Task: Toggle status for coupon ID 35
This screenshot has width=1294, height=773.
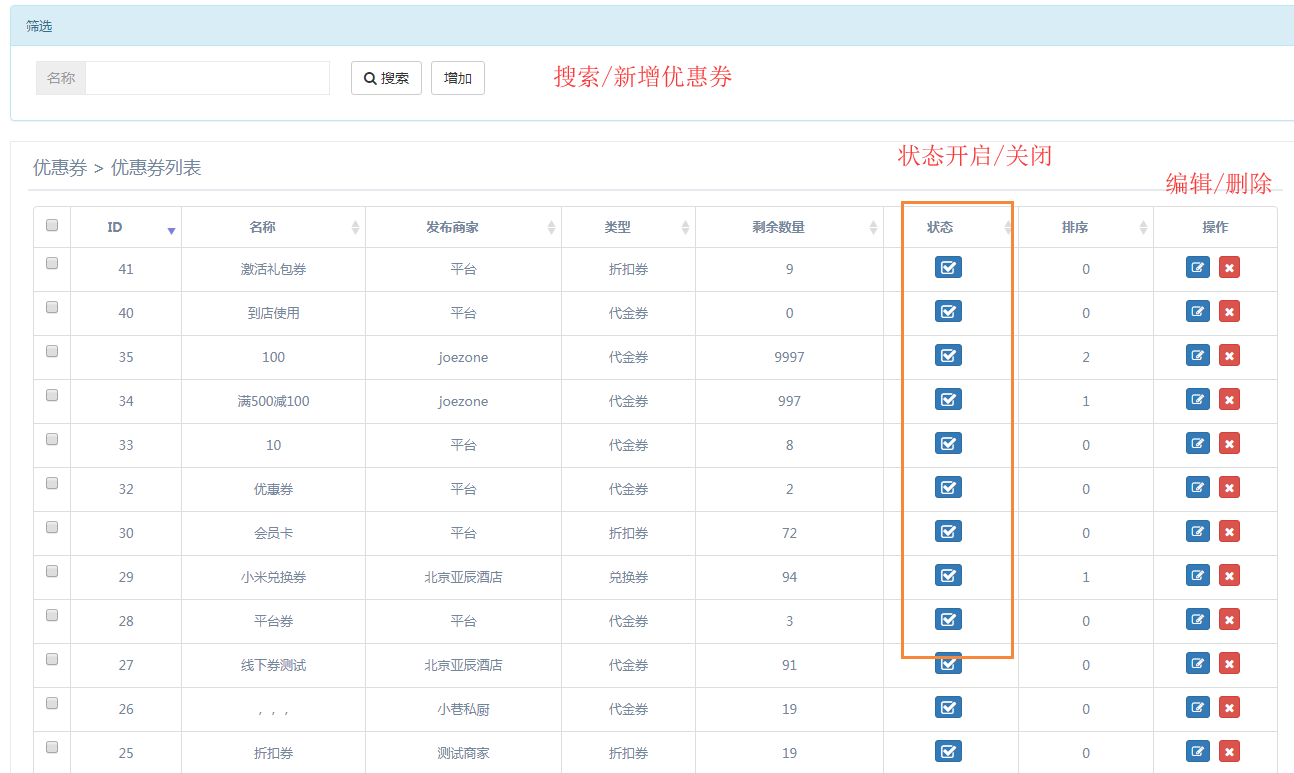Action: pyautogui.click(x=948, y=355)
